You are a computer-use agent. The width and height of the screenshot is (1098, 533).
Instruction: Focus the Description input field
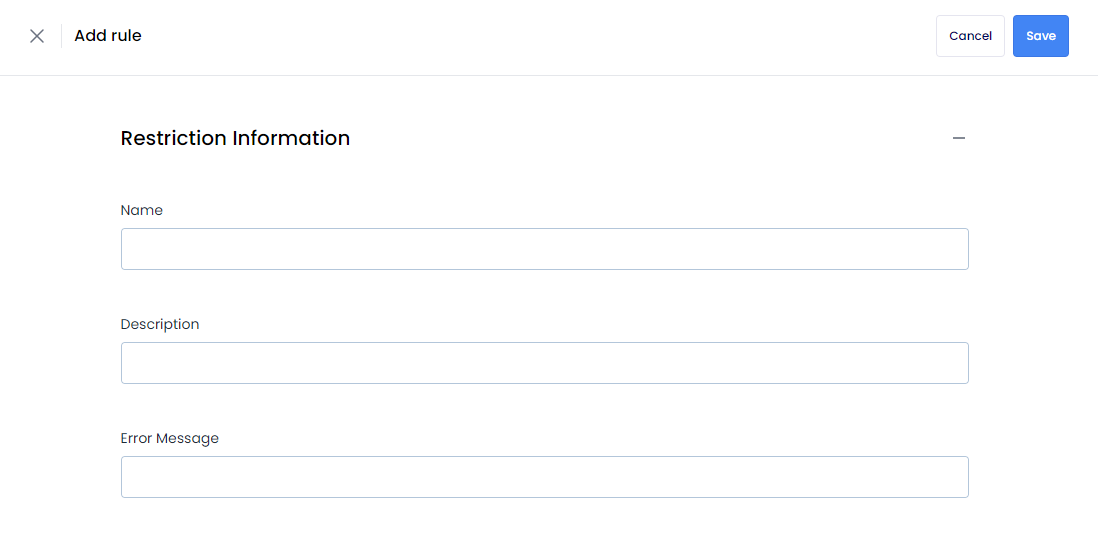545,363
